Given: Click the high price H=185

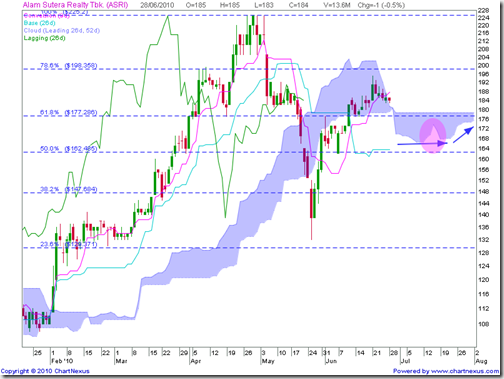Looking at the screenshot, I should [230, 5].
